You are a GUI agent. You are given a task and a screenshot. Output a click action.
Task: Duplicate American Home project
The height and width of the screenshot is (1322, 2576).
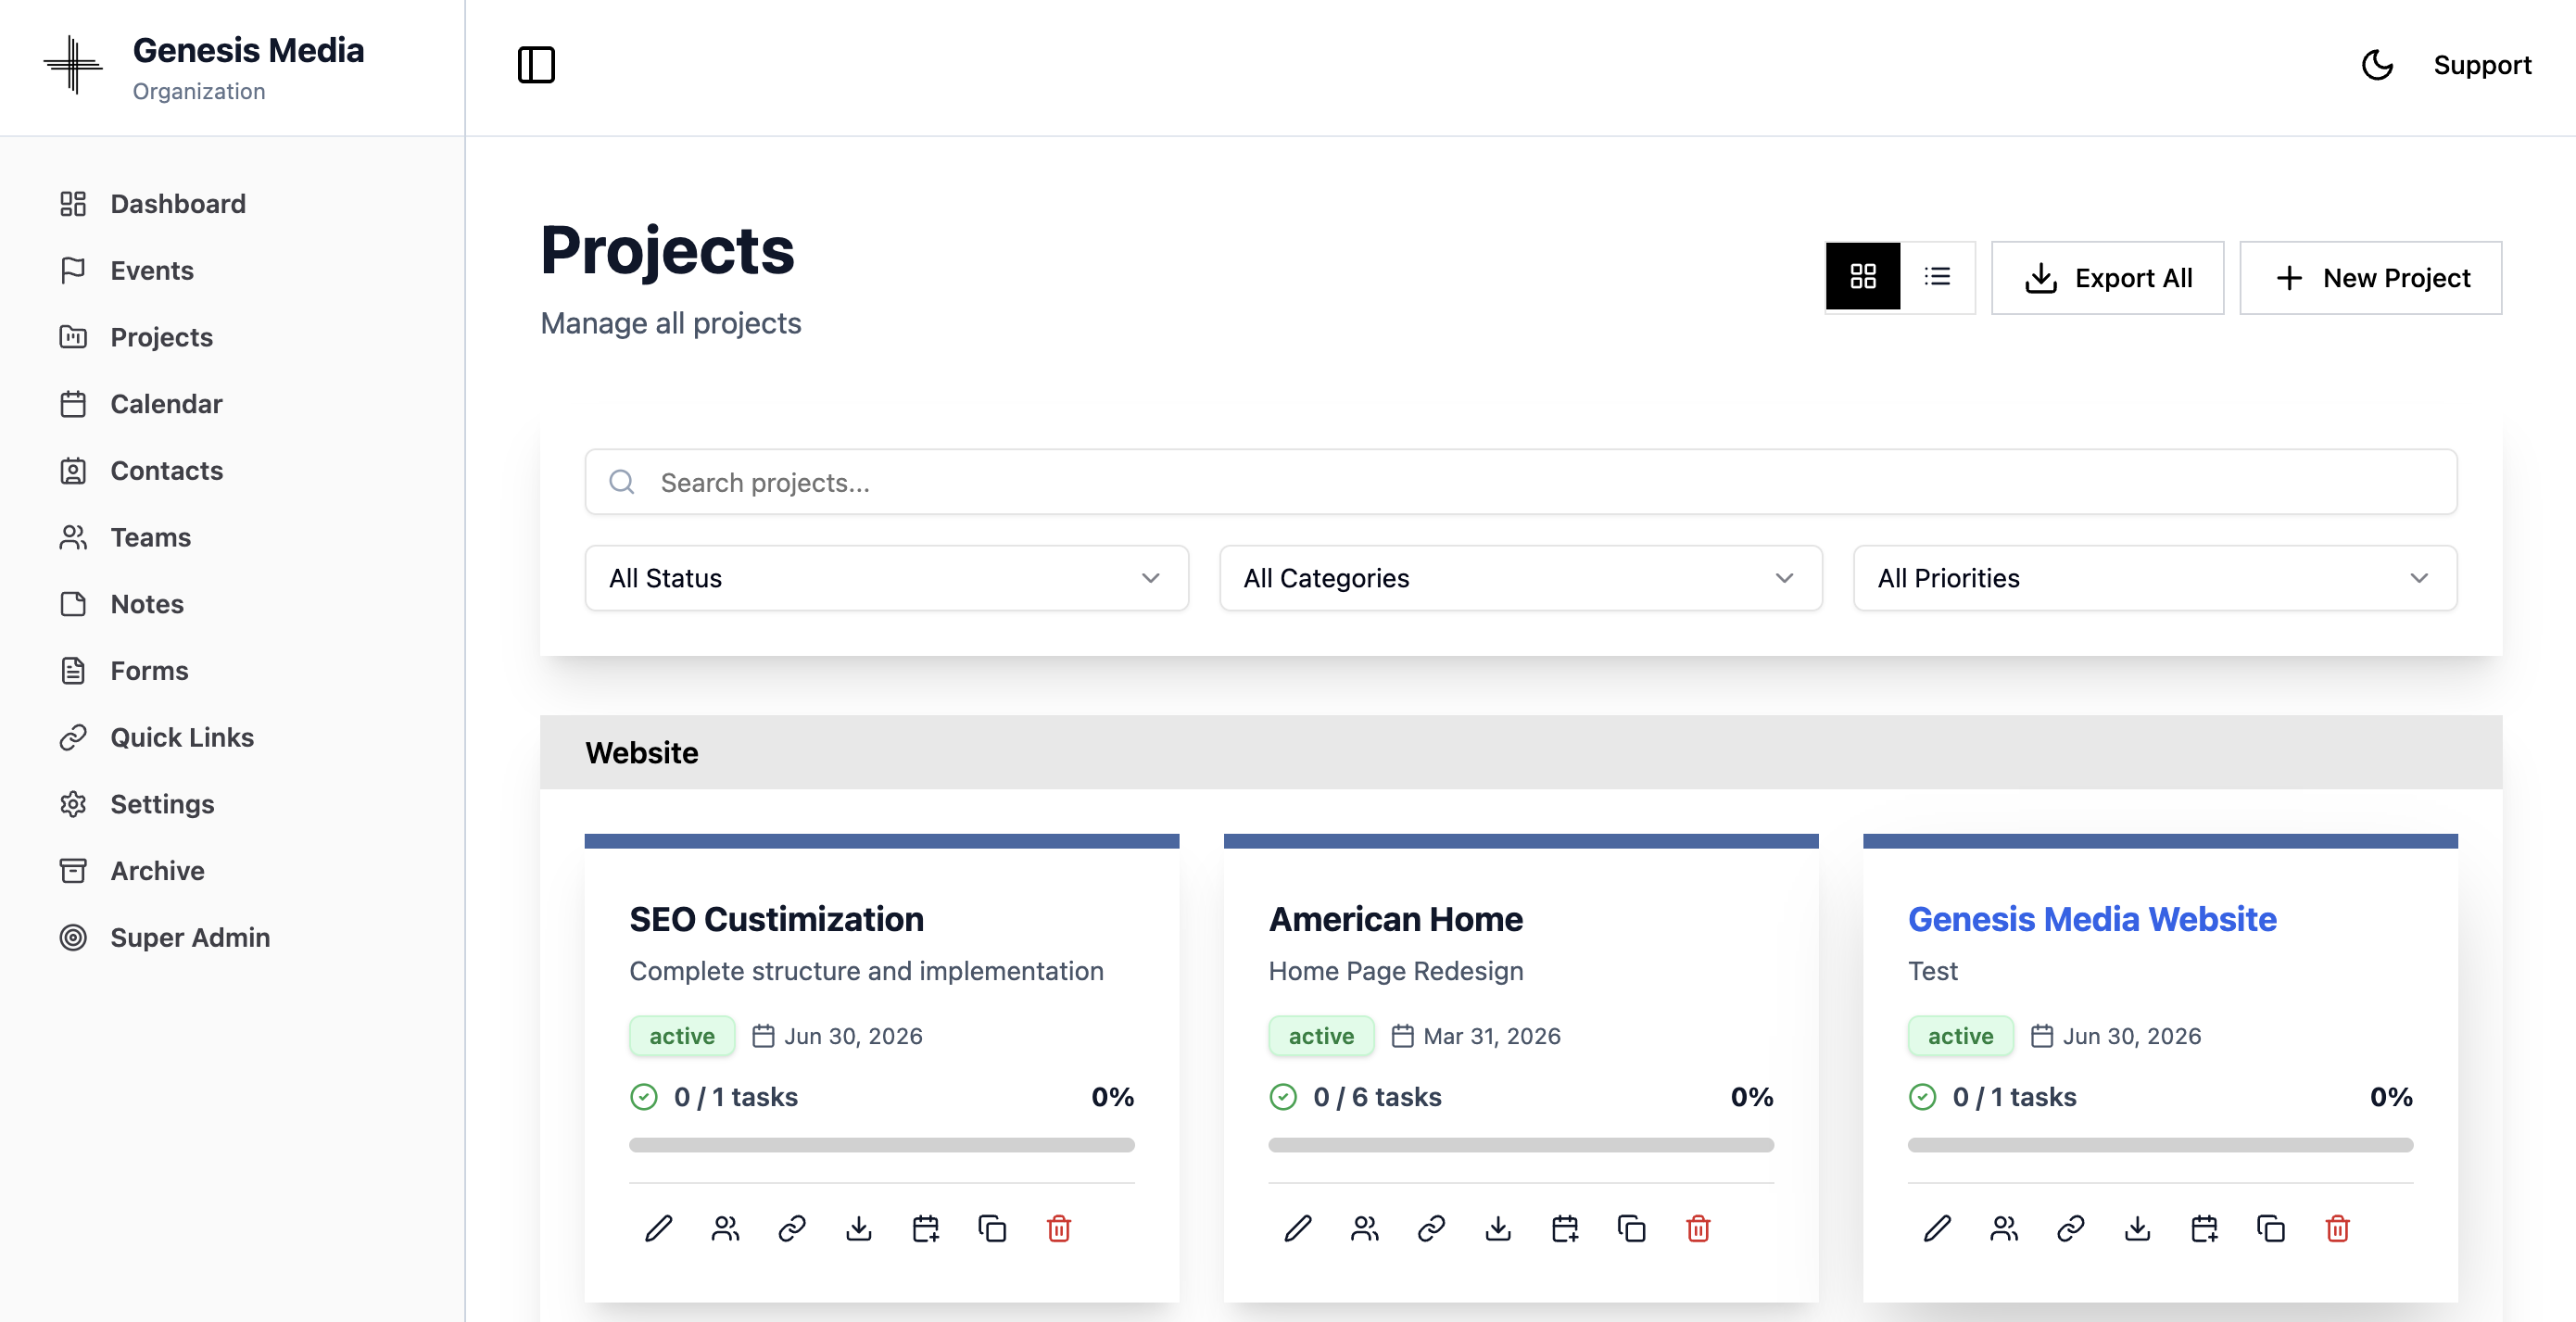1631,1228
